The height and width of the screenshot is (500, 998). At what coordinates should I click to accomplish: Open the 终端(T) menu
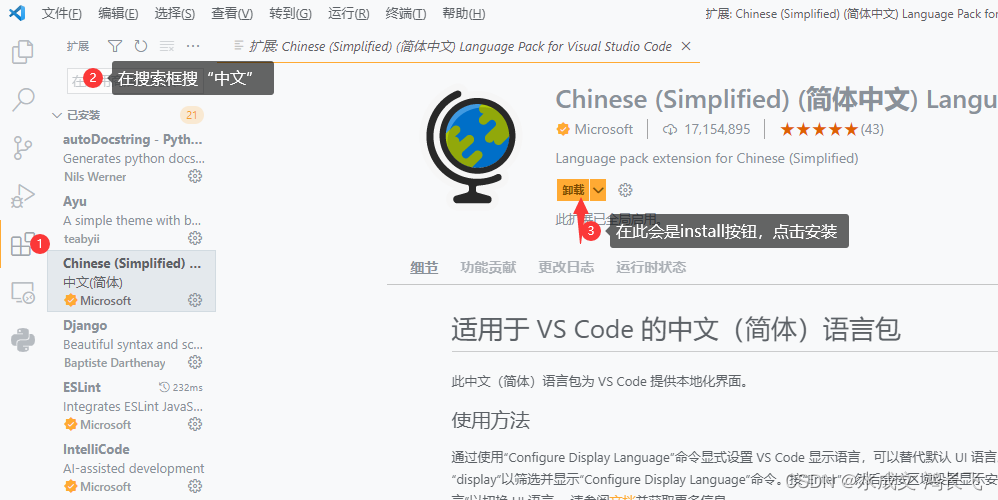pyautogui.click(x=406, y=13)
